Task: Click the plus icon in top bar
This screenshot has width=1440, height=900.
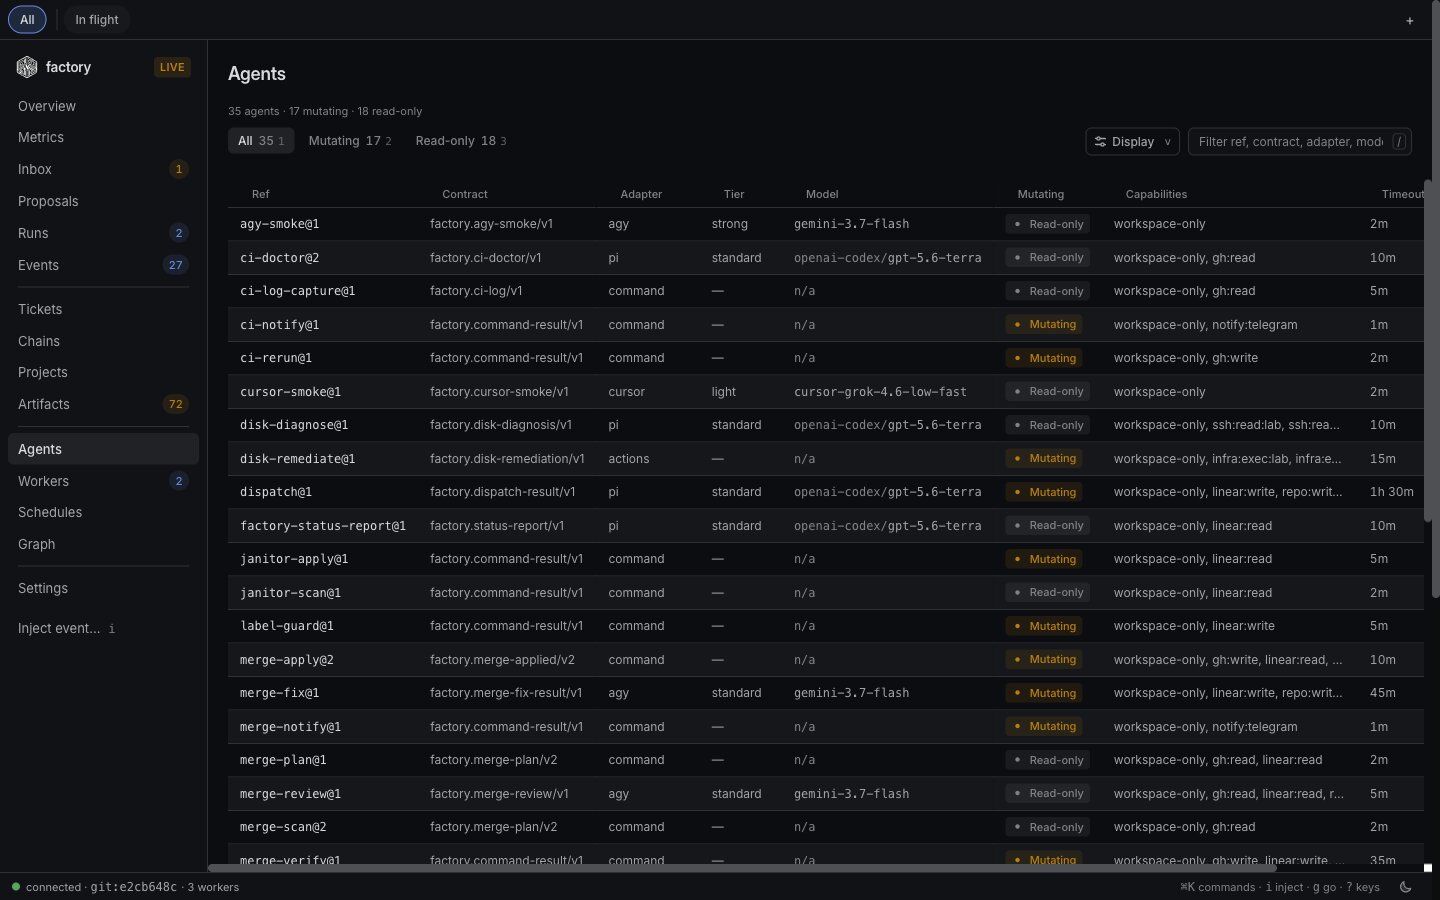Action: click(1410, 20)
